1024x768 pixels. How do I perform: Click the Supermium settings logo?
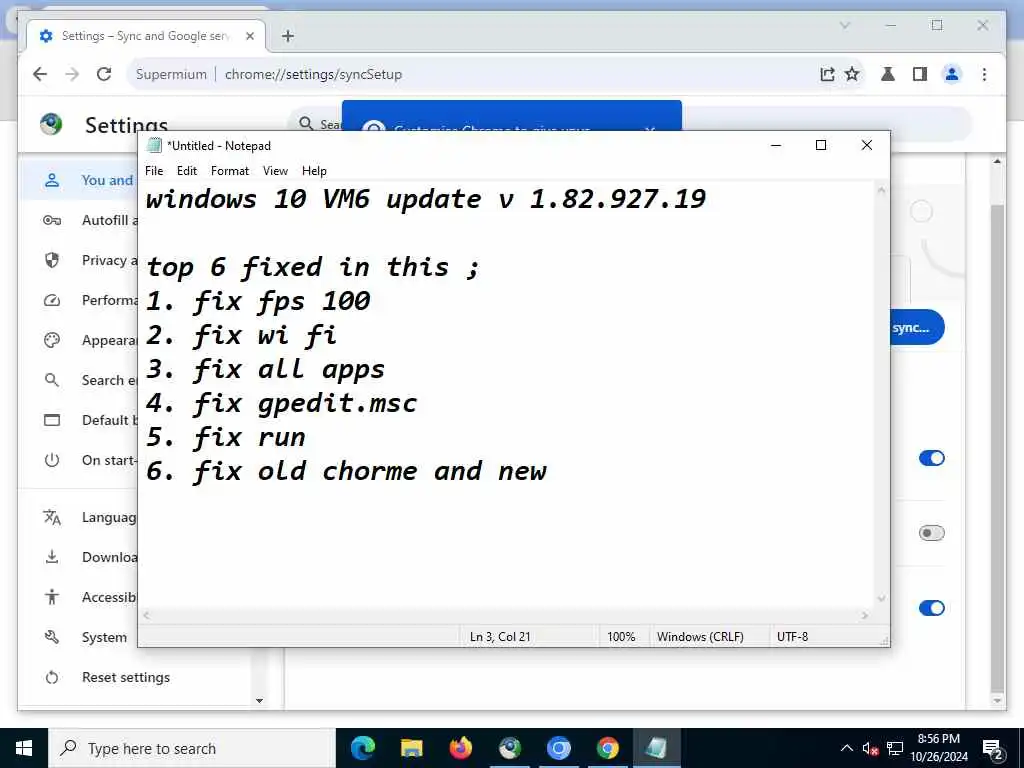click(x=51, y=124)
